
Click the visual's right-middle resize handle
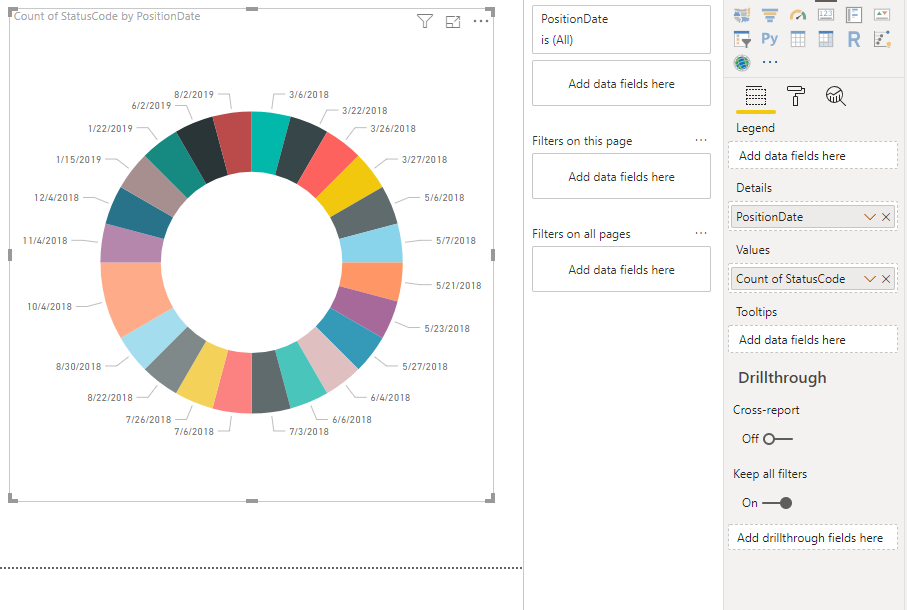(493, 255)
